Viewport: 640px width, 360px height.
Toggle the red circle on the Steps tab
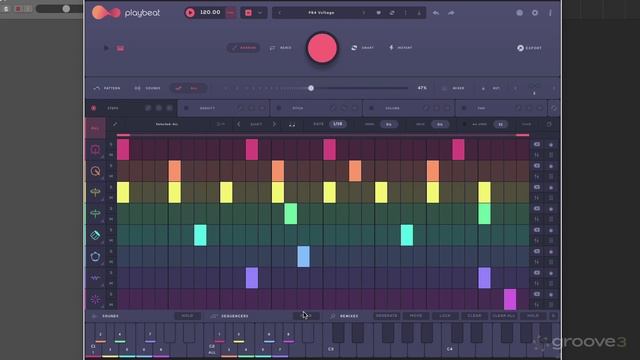[93, 108]
